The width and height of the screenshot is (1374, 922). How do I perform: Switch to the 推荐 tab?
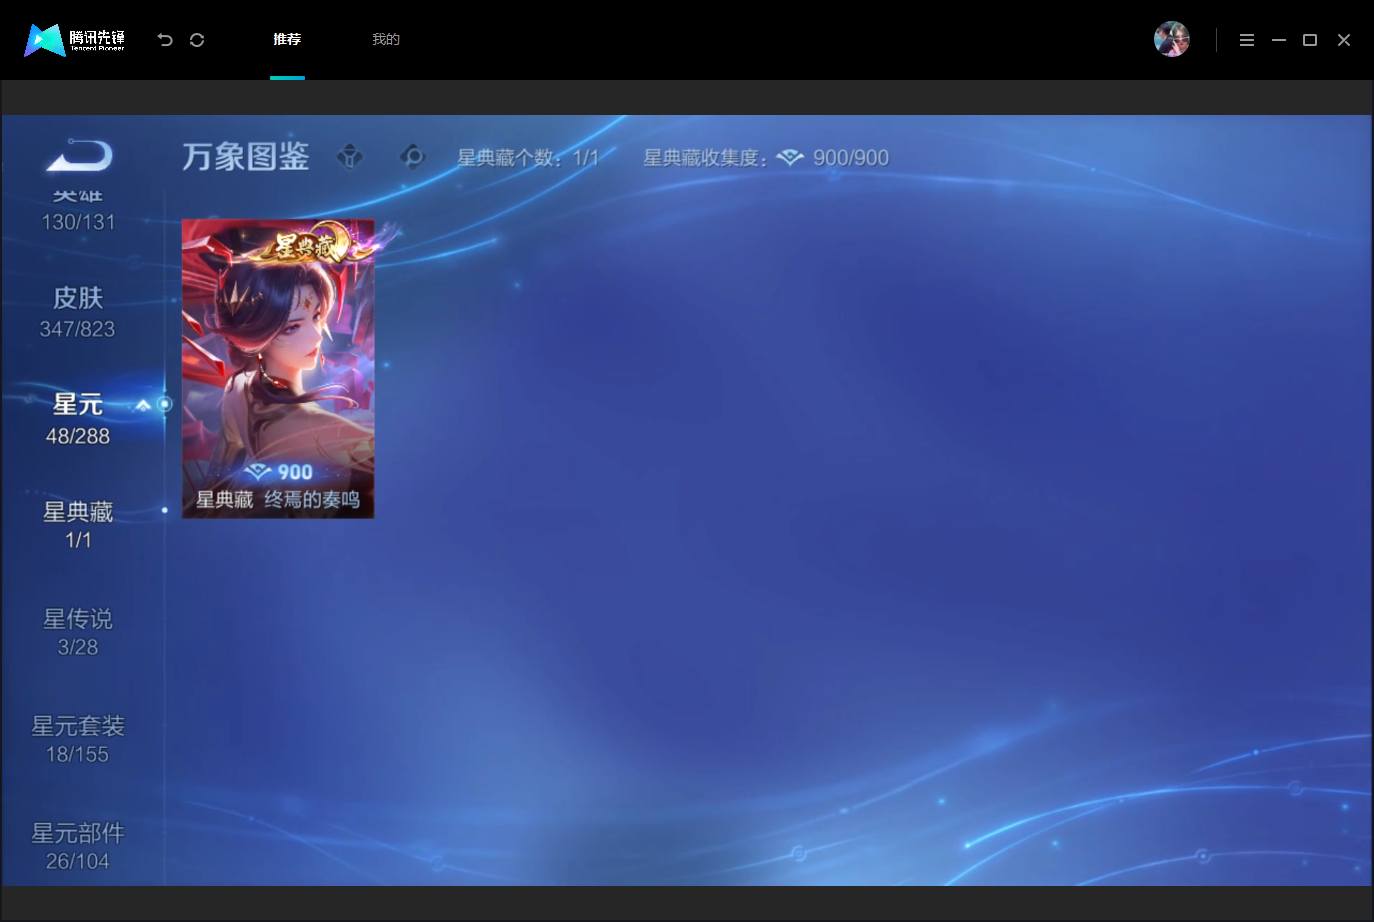click(x=287, y=39)
